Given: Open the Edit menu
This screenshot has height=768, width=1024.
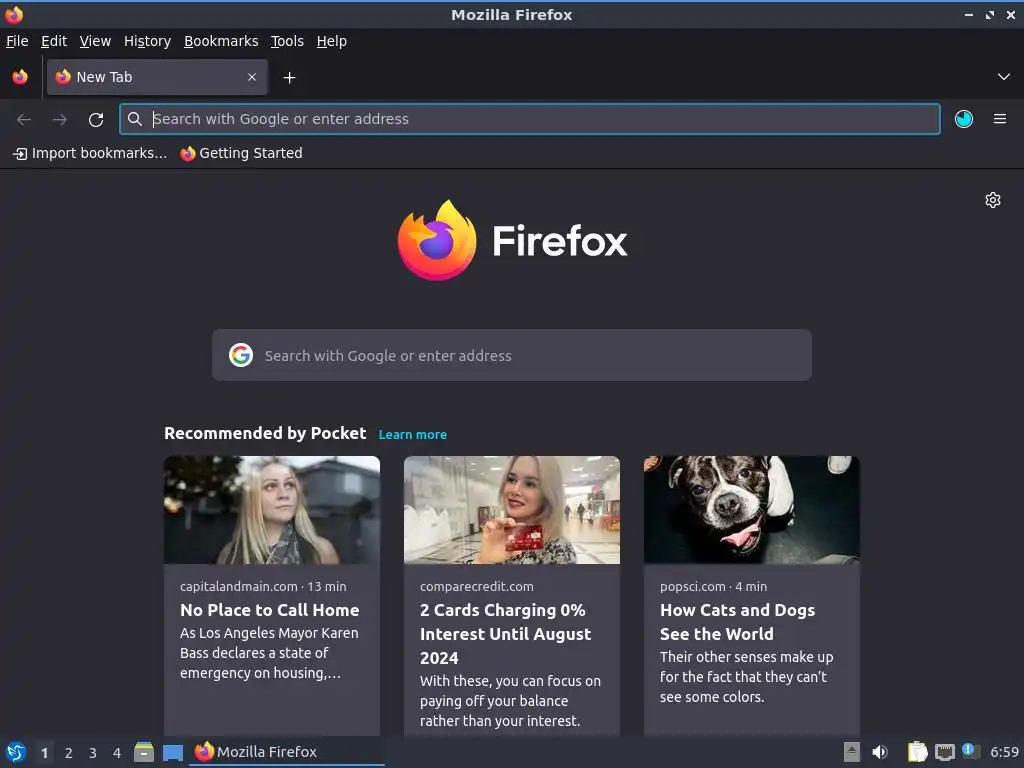Looking at the screenshot, I should [x=54, y=41].
